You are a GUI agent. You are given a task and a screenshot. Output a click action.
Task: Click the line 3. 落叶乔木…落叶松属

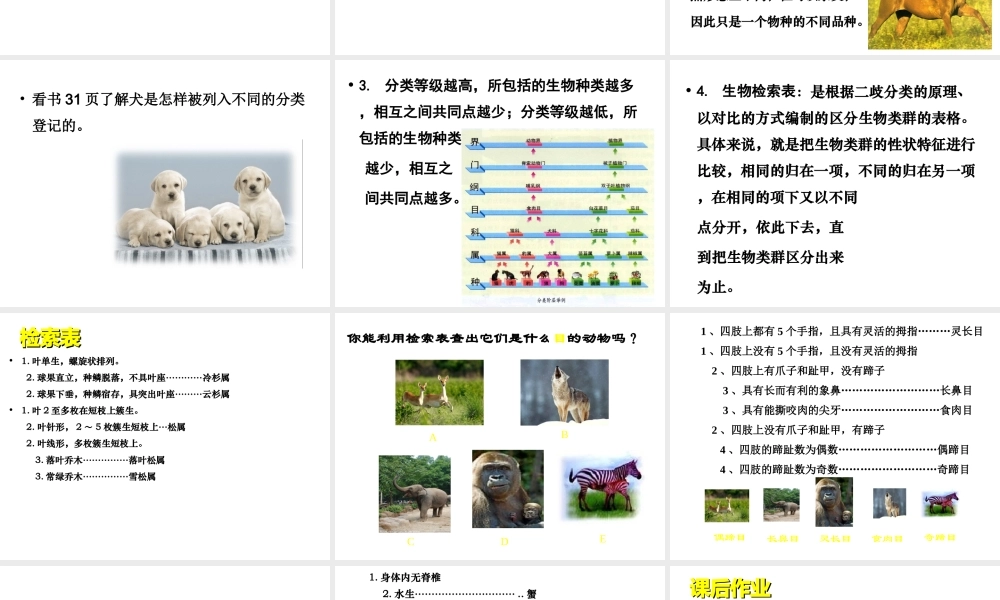[100, 460]
